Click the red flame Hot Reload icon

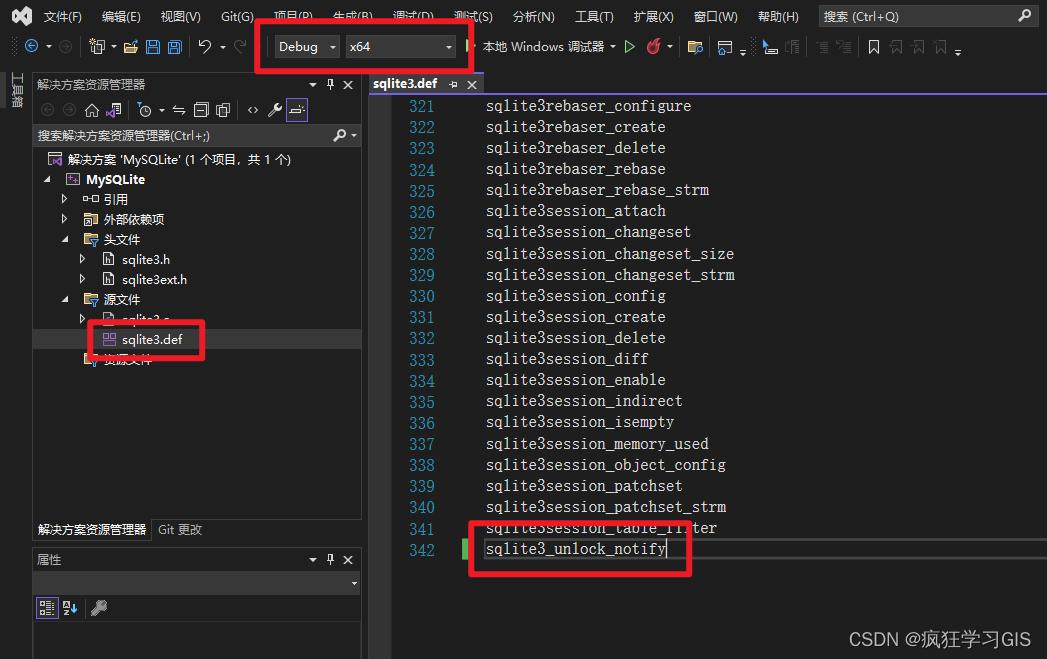(x=653, y=46)
